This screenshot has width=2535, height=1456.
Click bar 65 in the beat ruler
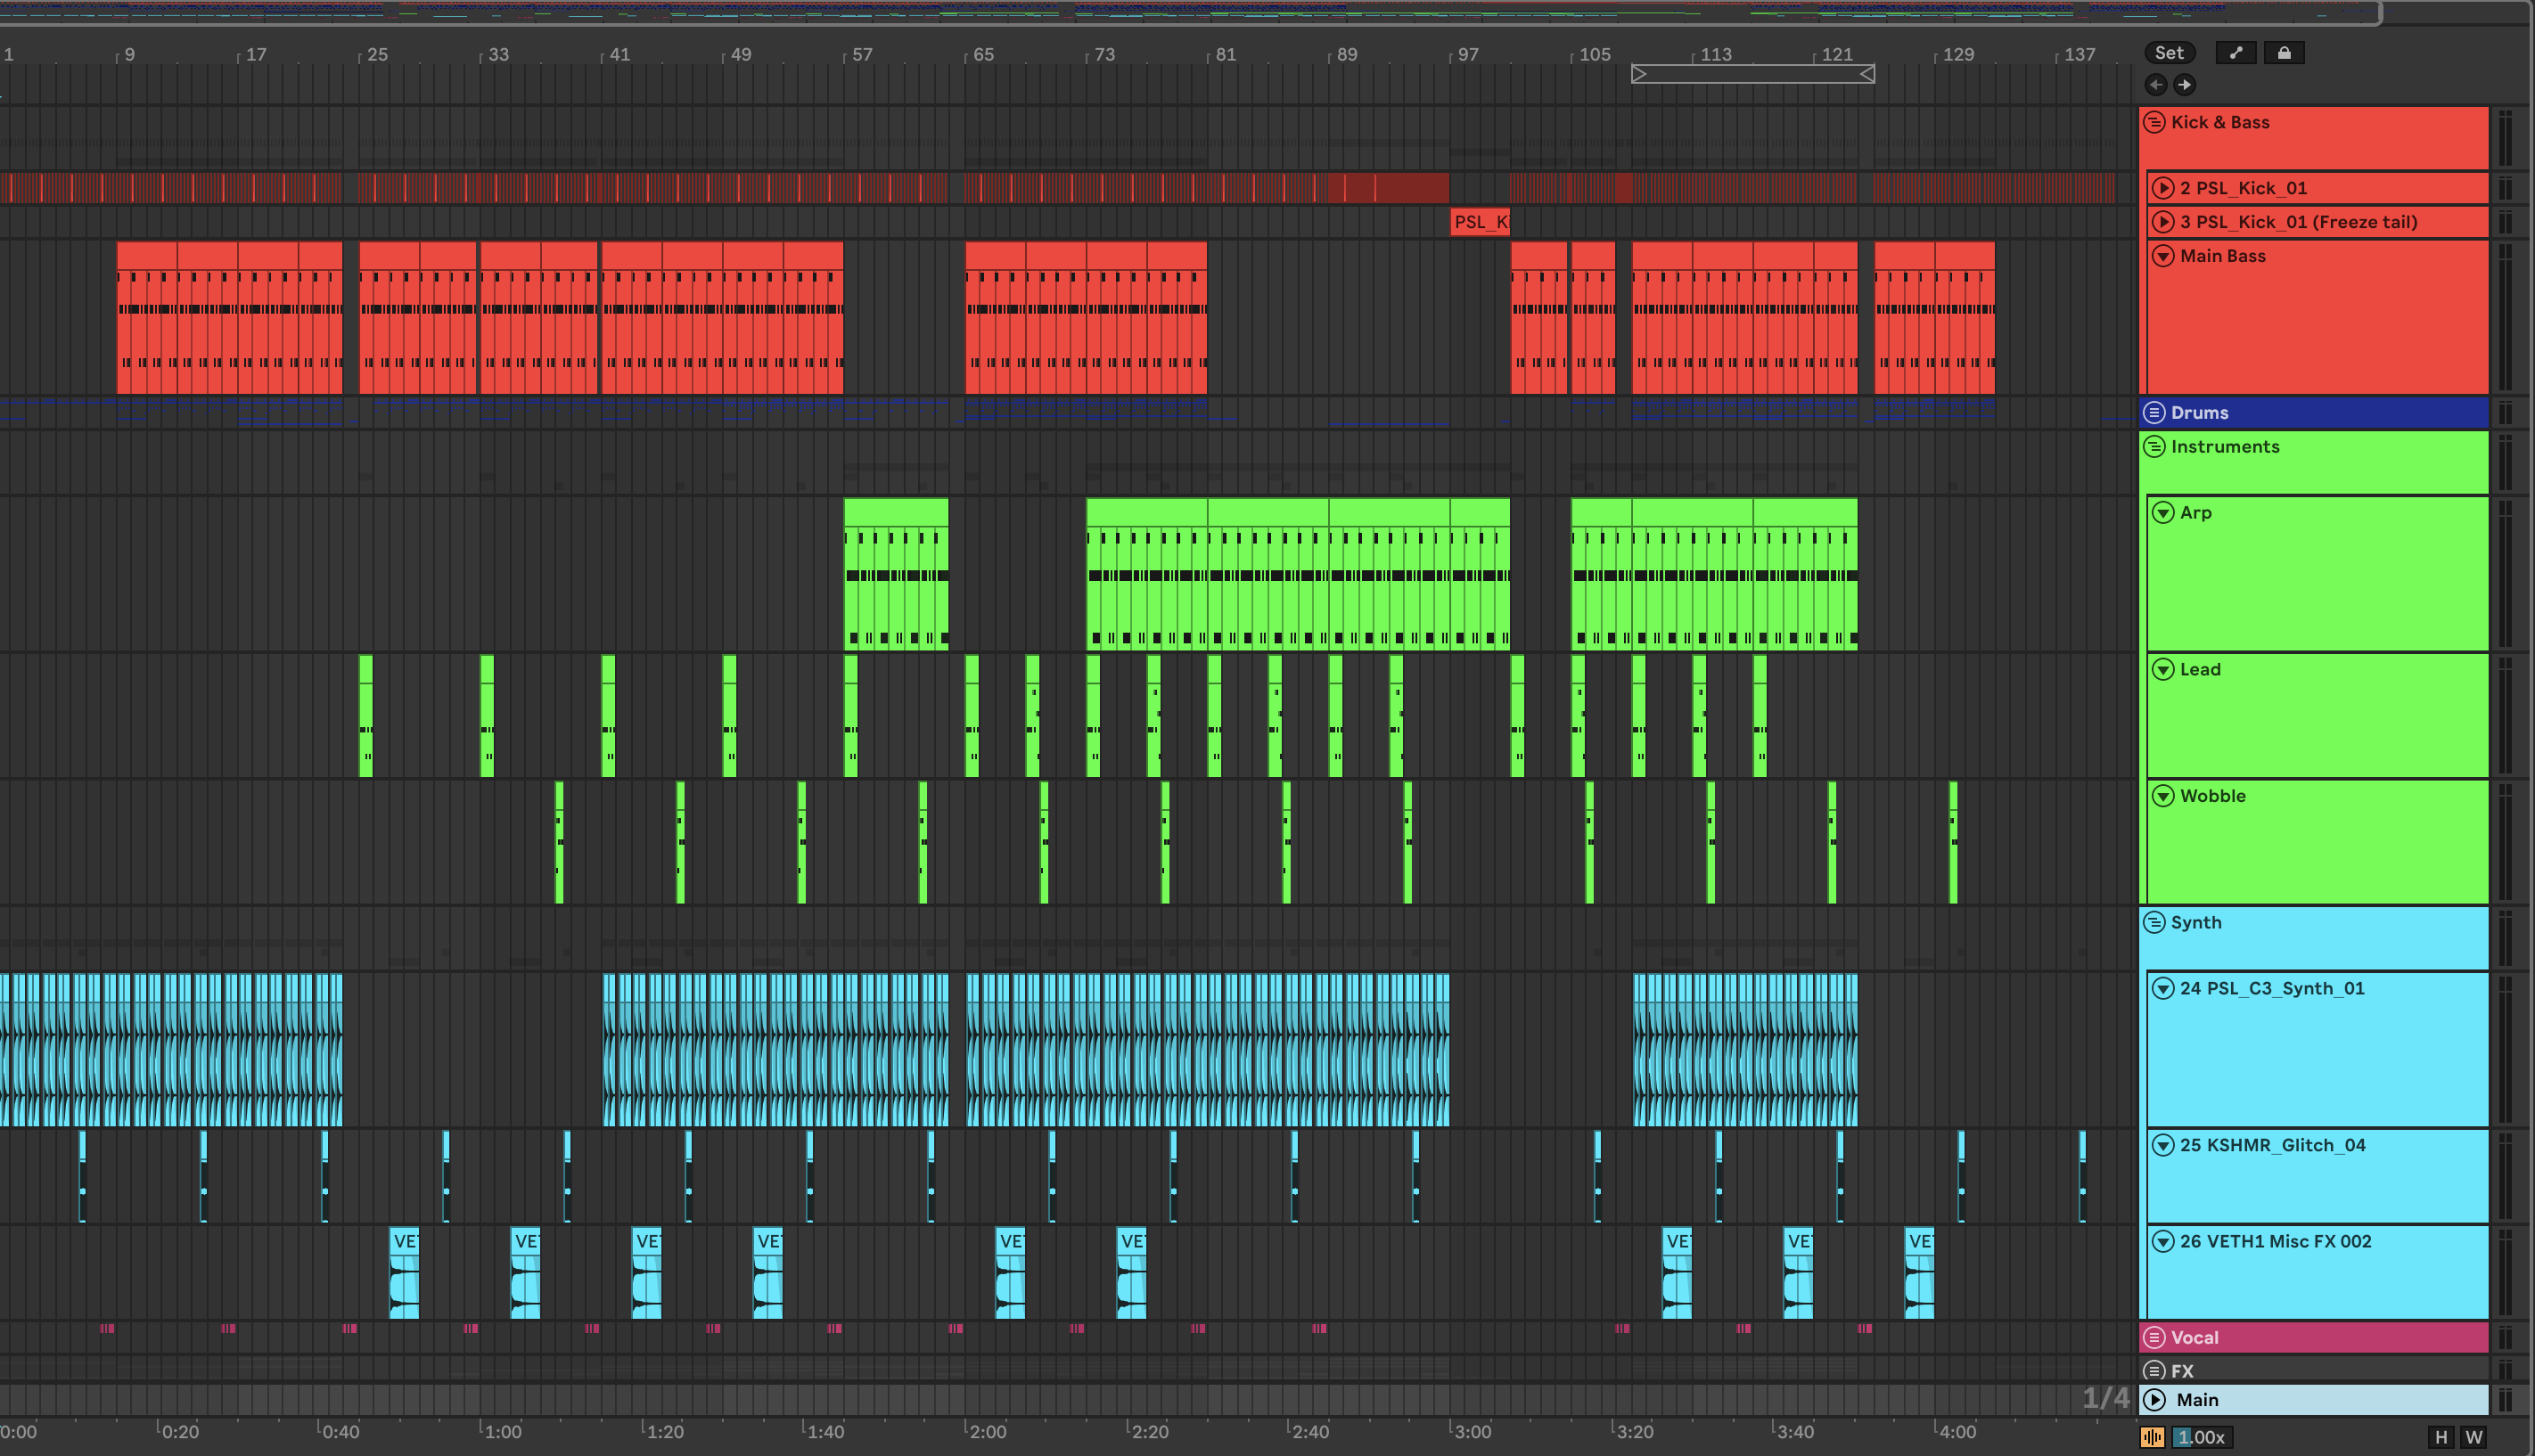click(983, 54)
